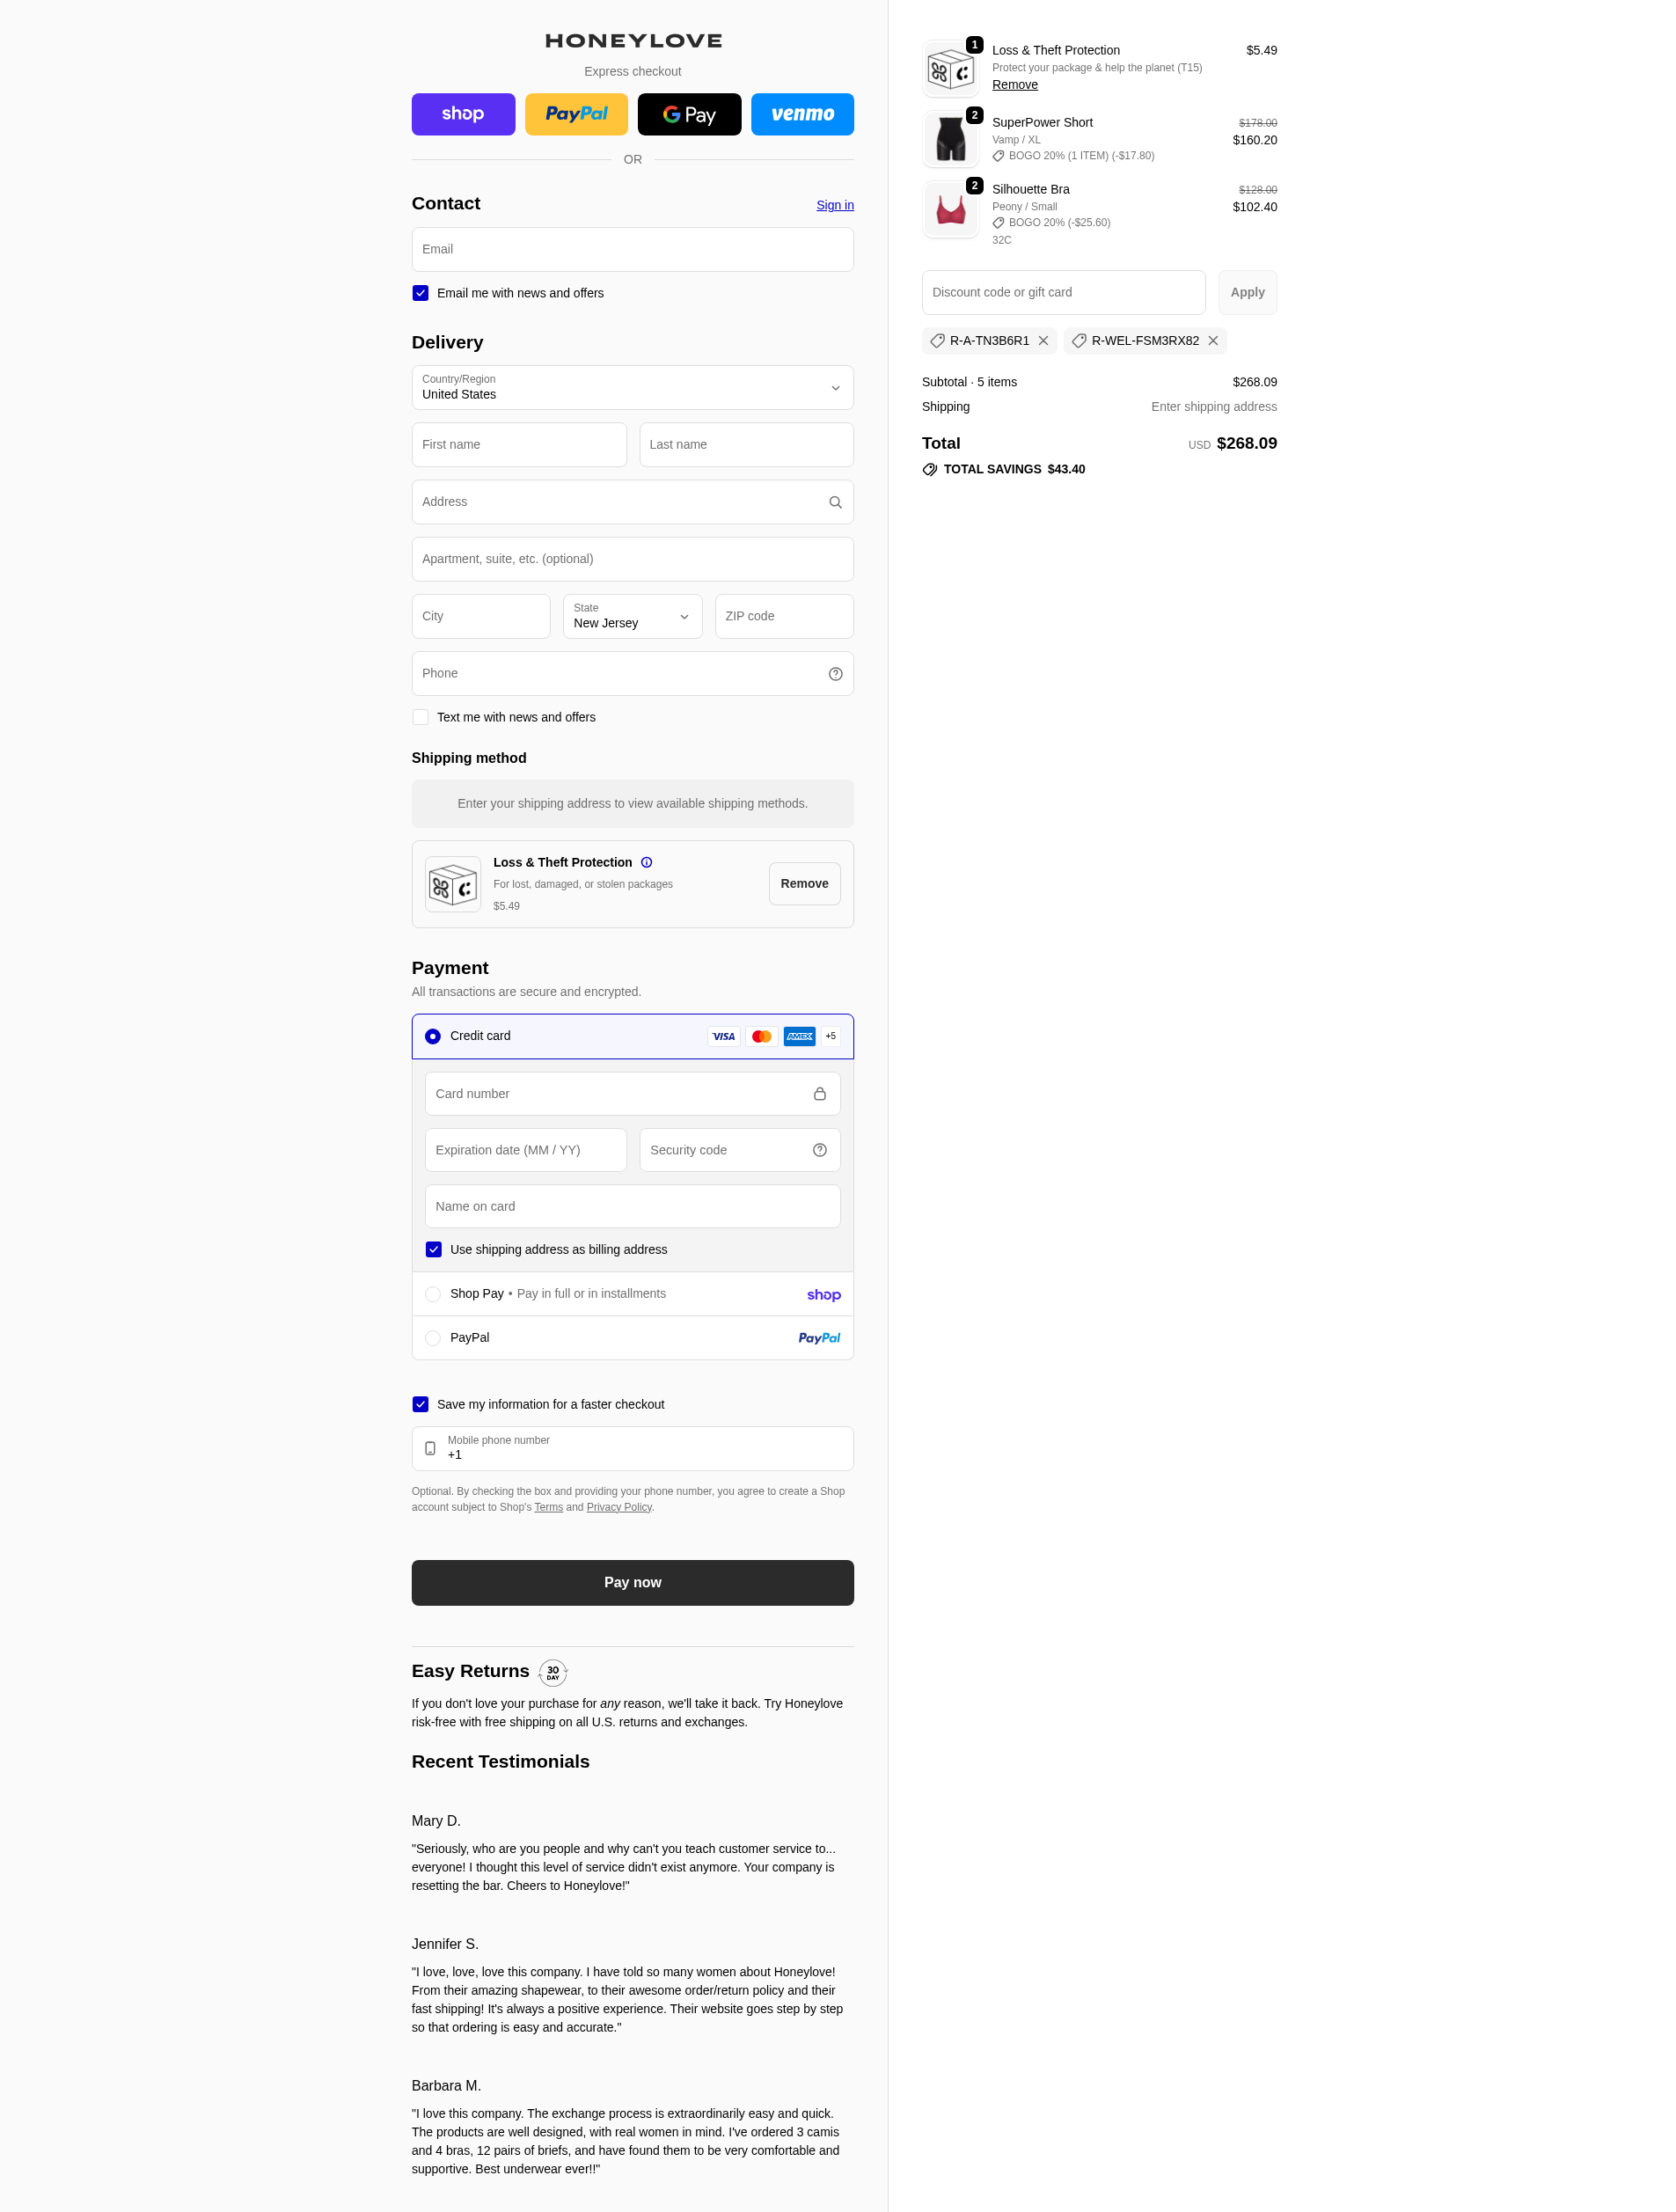Click the address search magnifier icon
Screen dimensions: 1676x2212
(x=835, y=502)
